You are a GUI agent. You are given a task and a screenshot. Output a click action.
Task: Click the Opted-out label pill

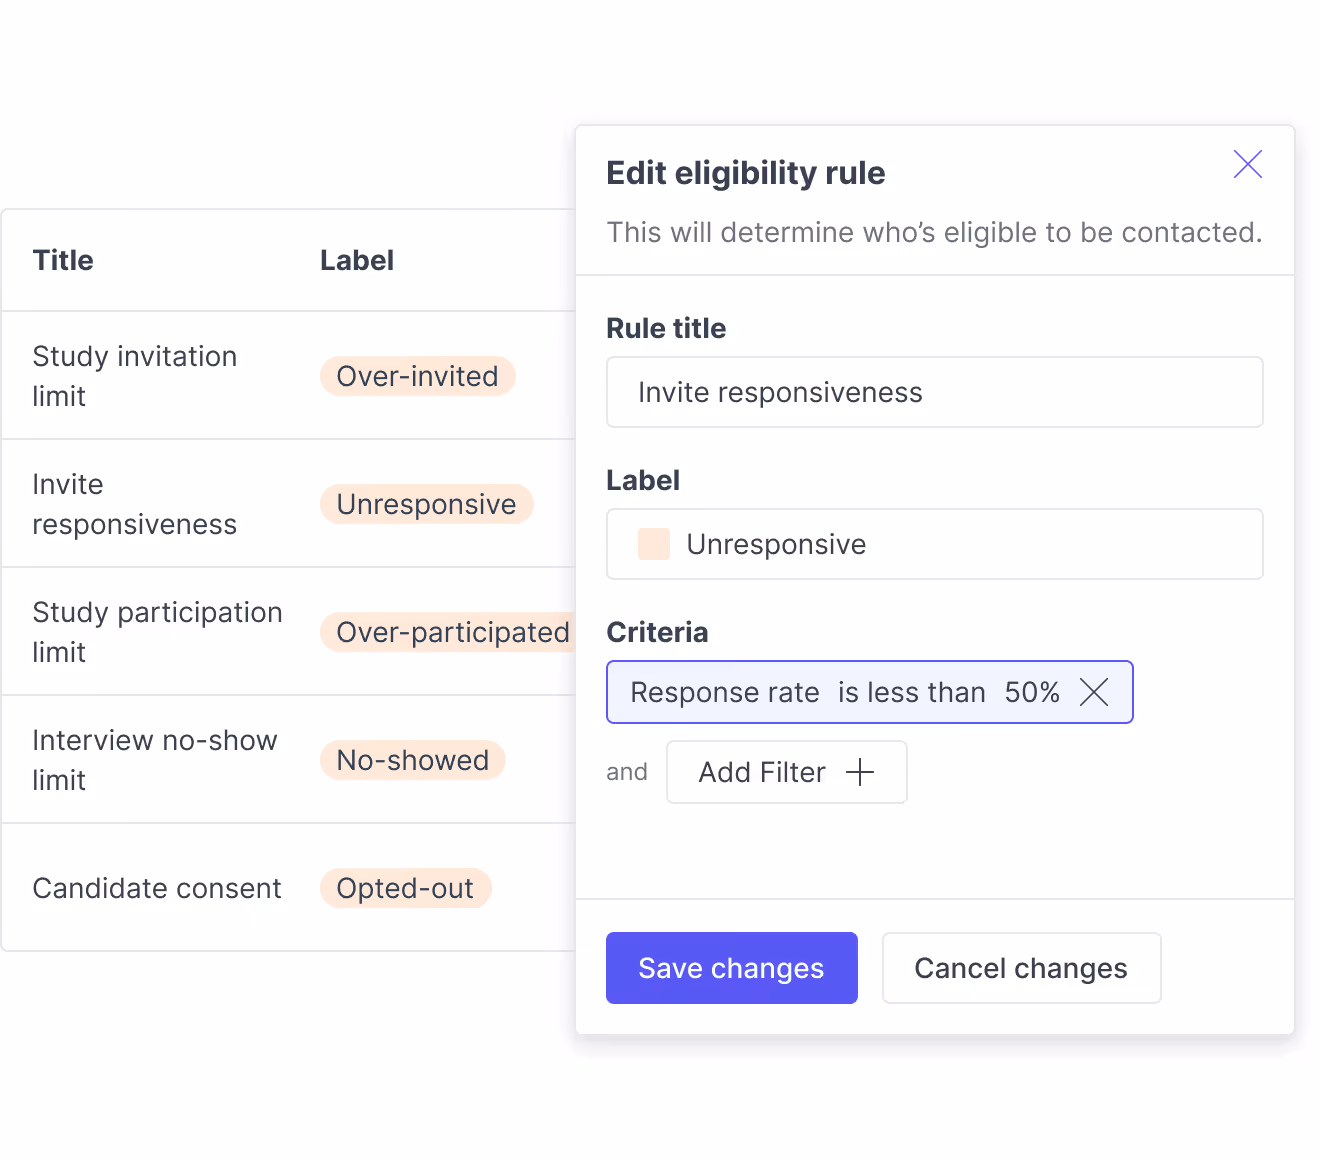pos(405,888)
